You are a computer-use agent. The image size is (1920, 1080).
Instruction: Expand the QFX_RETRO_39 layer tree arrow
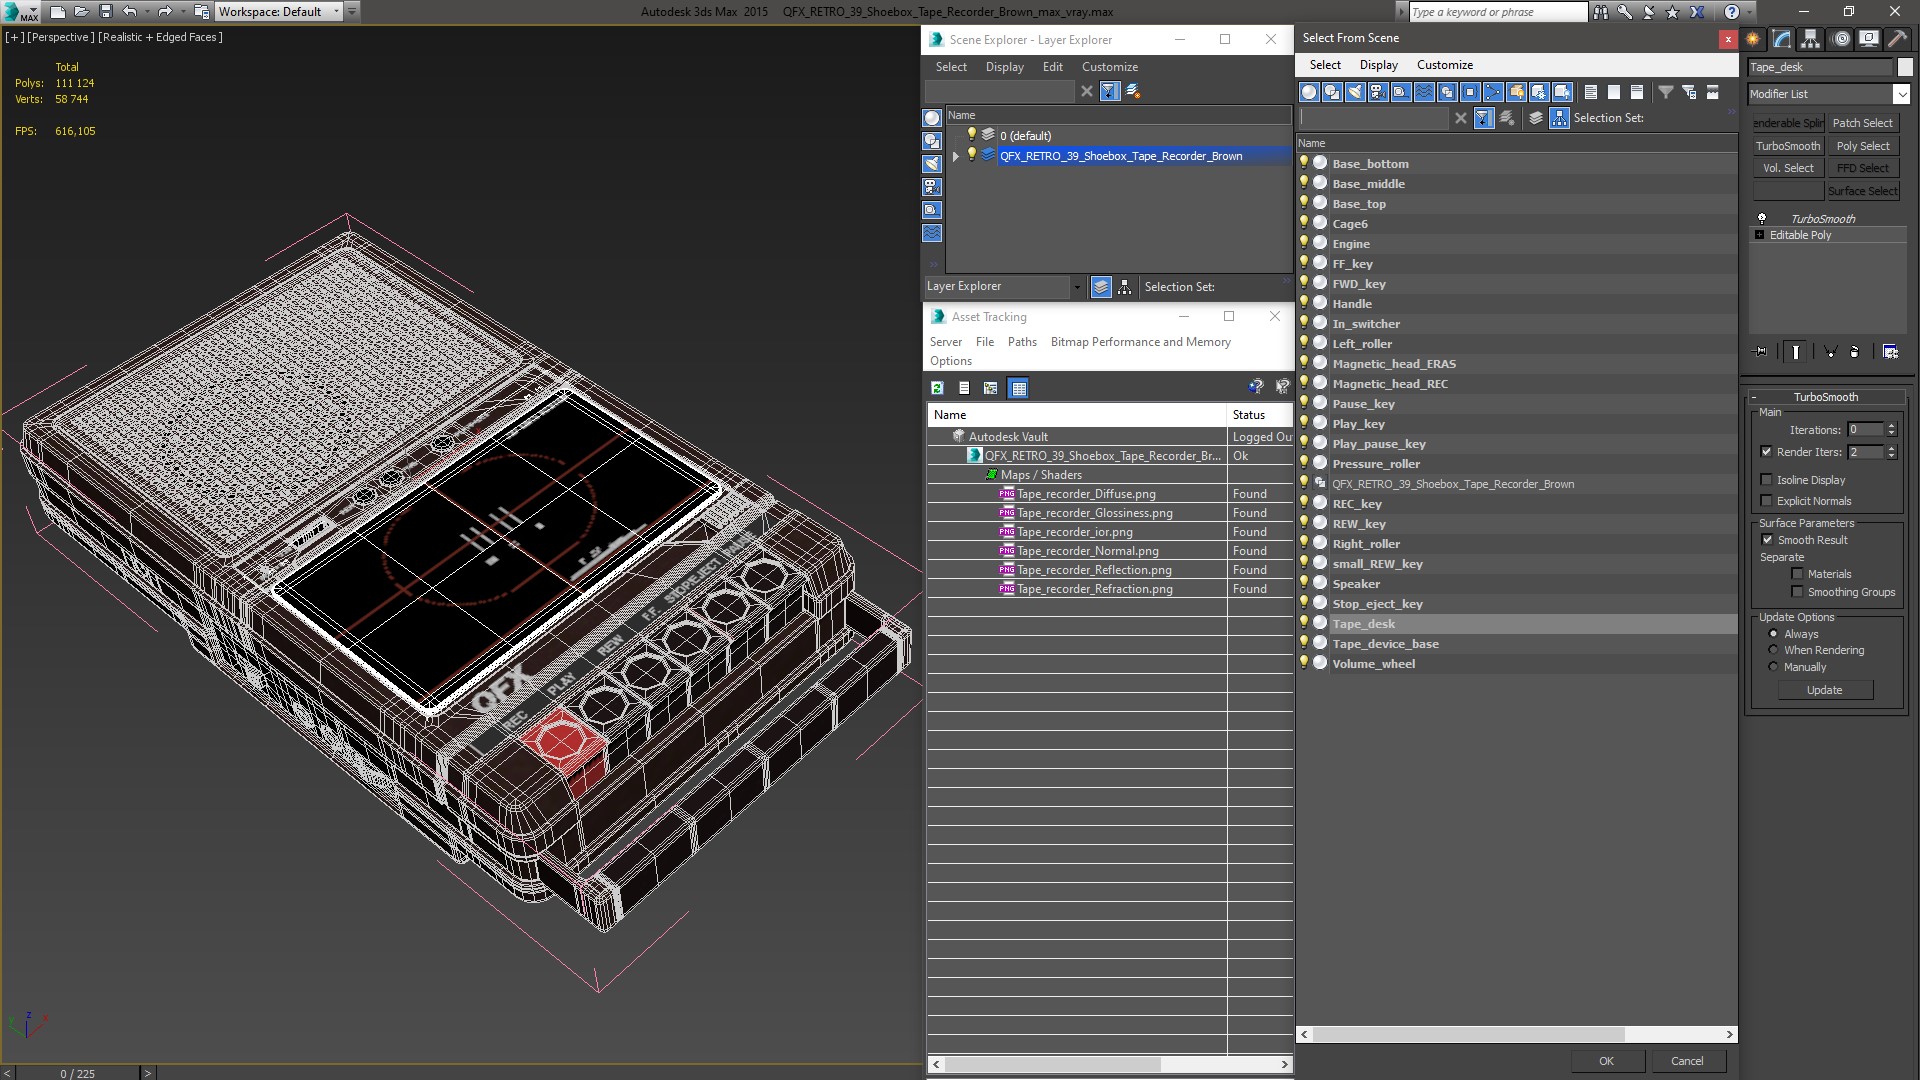956,156
